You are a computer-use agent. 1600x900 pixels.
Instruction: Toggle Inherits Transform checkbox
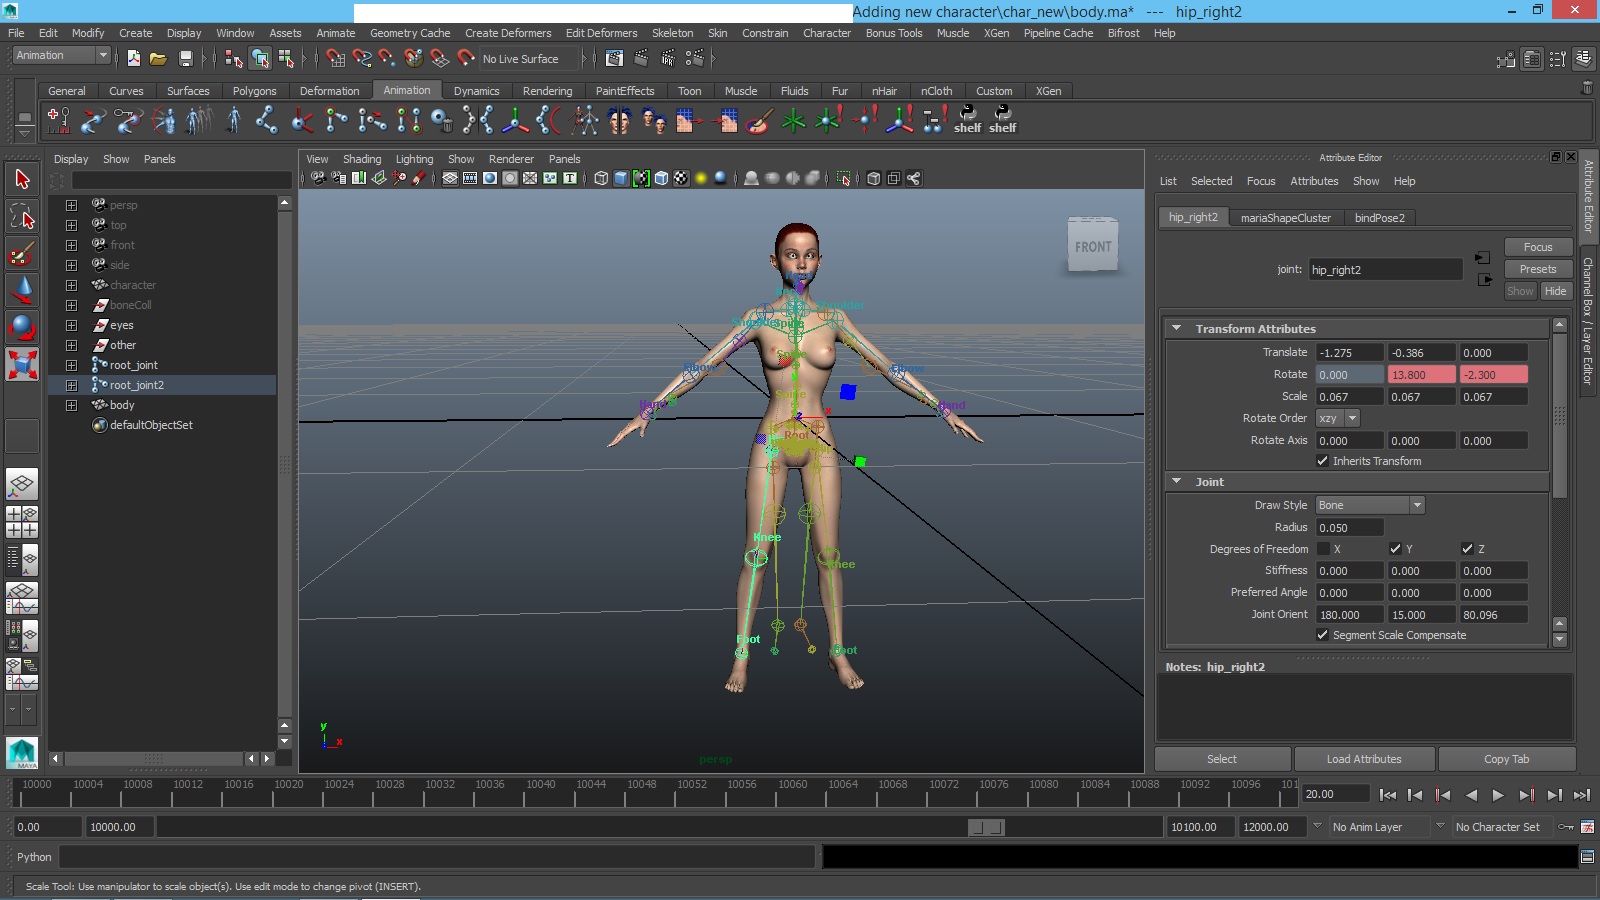click(1323, 461)
